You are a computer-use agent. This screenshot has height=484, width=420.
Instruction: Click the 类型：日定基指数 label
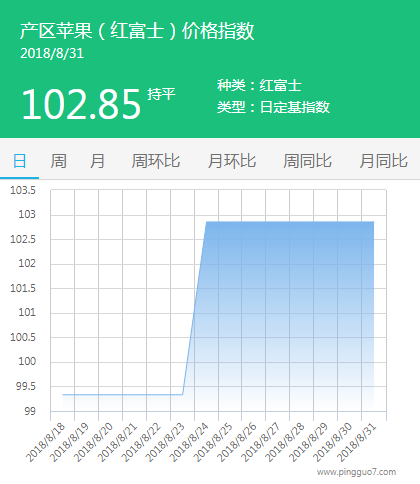pos(273,107)
